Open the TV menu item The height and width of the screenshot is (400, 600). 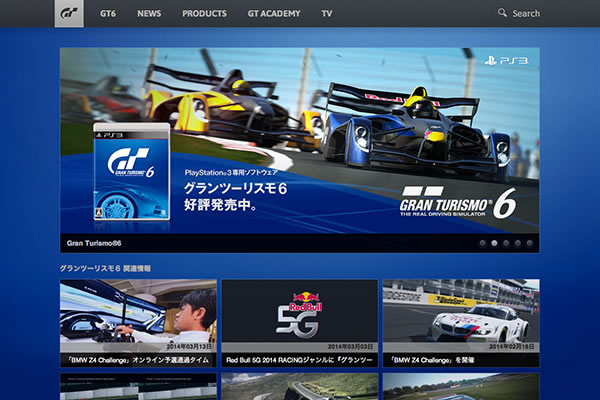[327, 13]
